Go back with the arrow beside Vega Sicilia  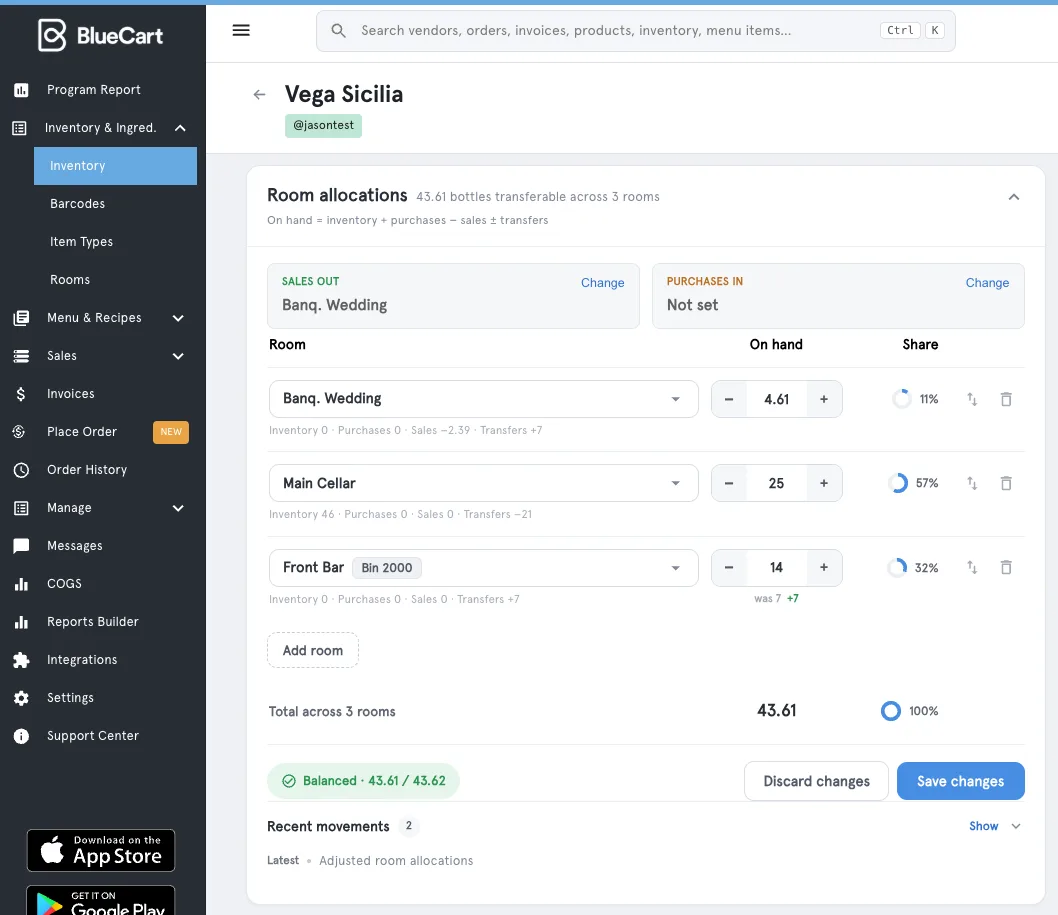coord(259,94)
